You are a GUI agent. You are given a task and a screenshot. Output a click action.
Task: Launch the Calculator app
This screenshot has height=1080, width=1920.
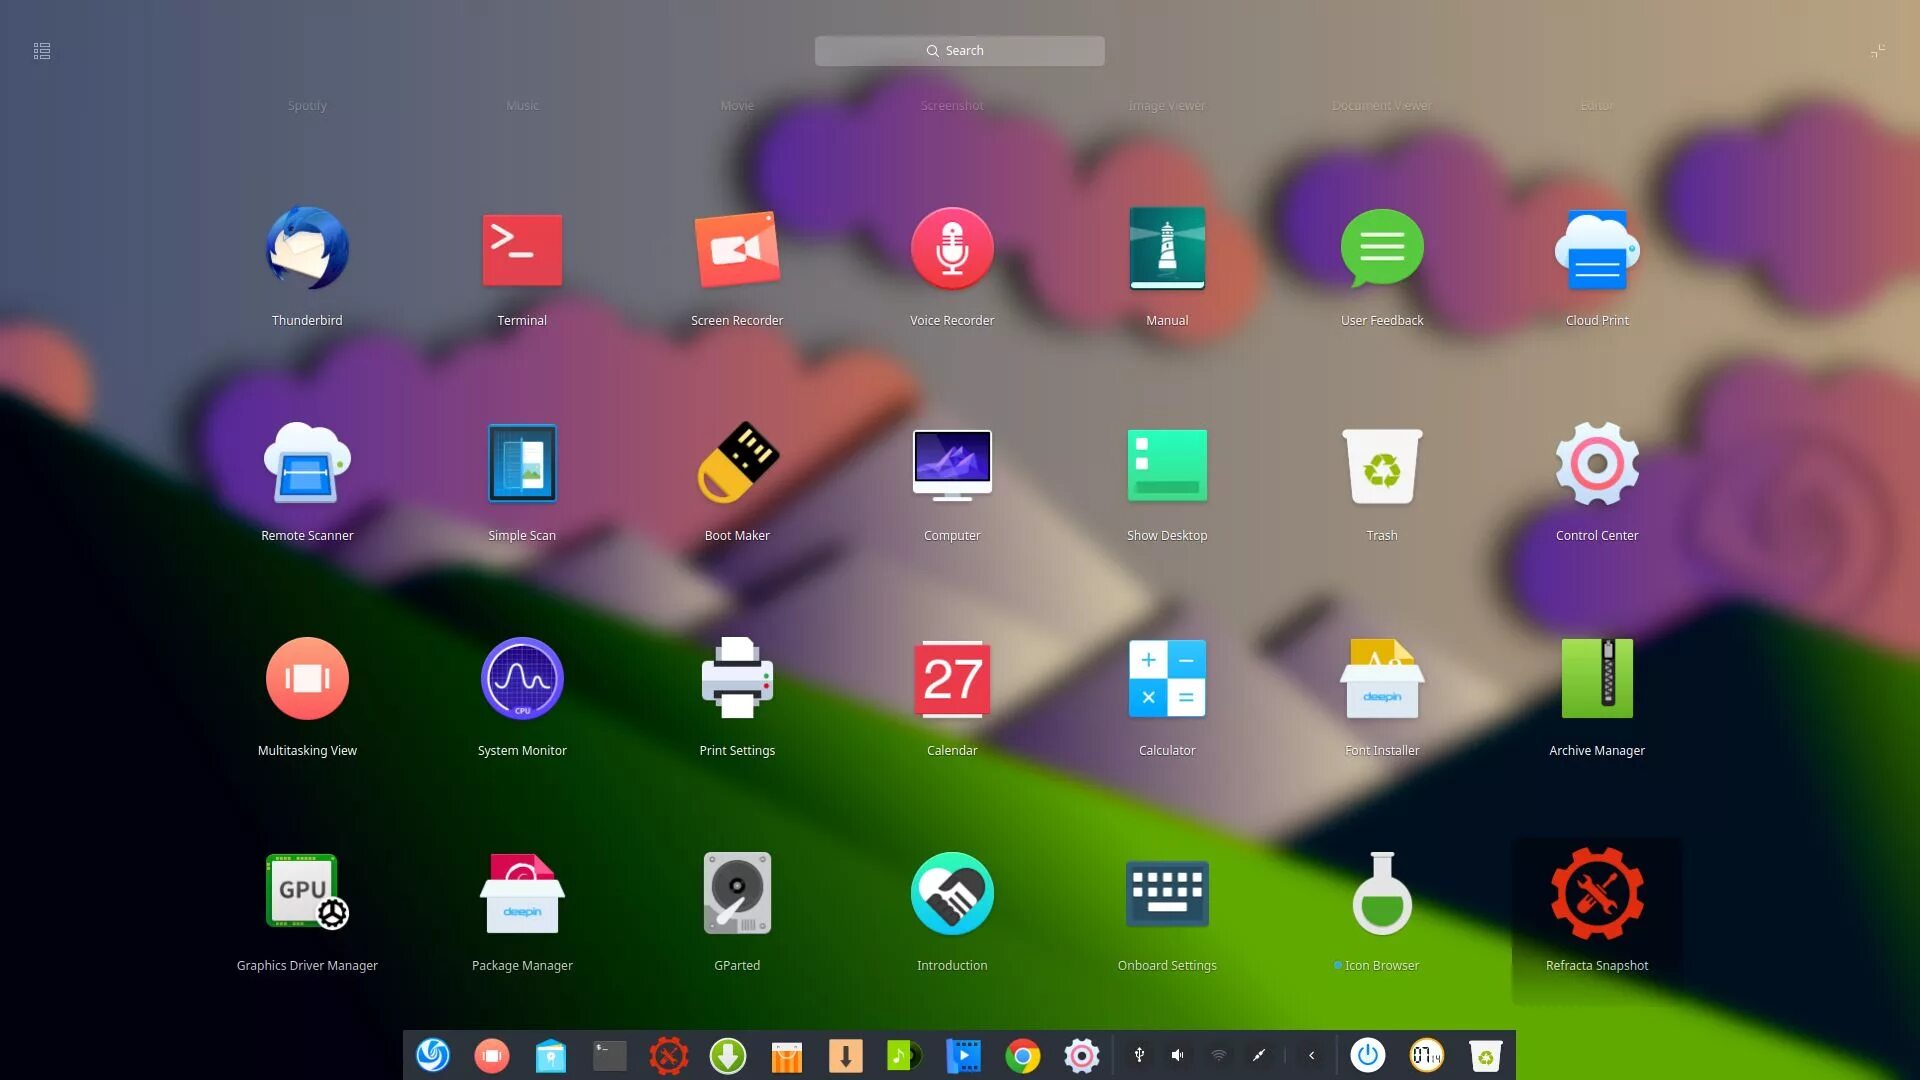click(1166, 679)
